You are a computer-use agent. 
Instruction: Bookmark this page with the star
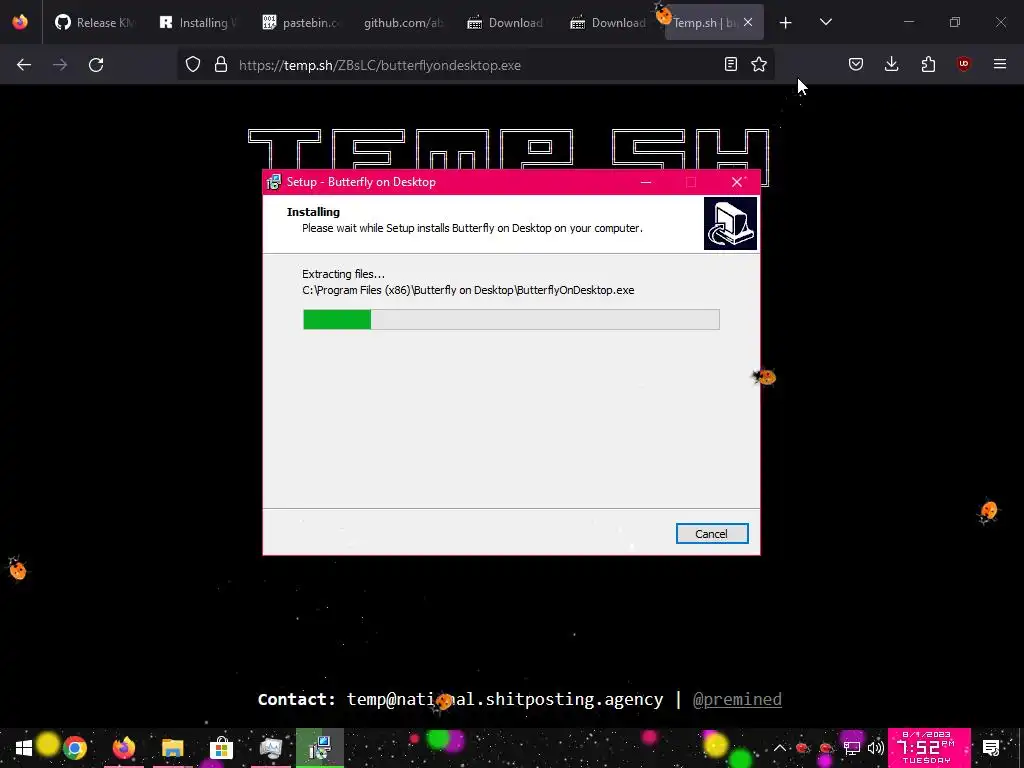click(759, 64)
